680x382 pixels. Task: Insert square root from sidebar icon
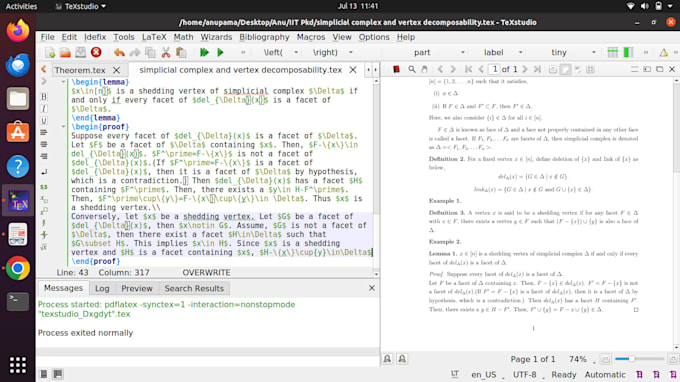[x=44, y=247]
